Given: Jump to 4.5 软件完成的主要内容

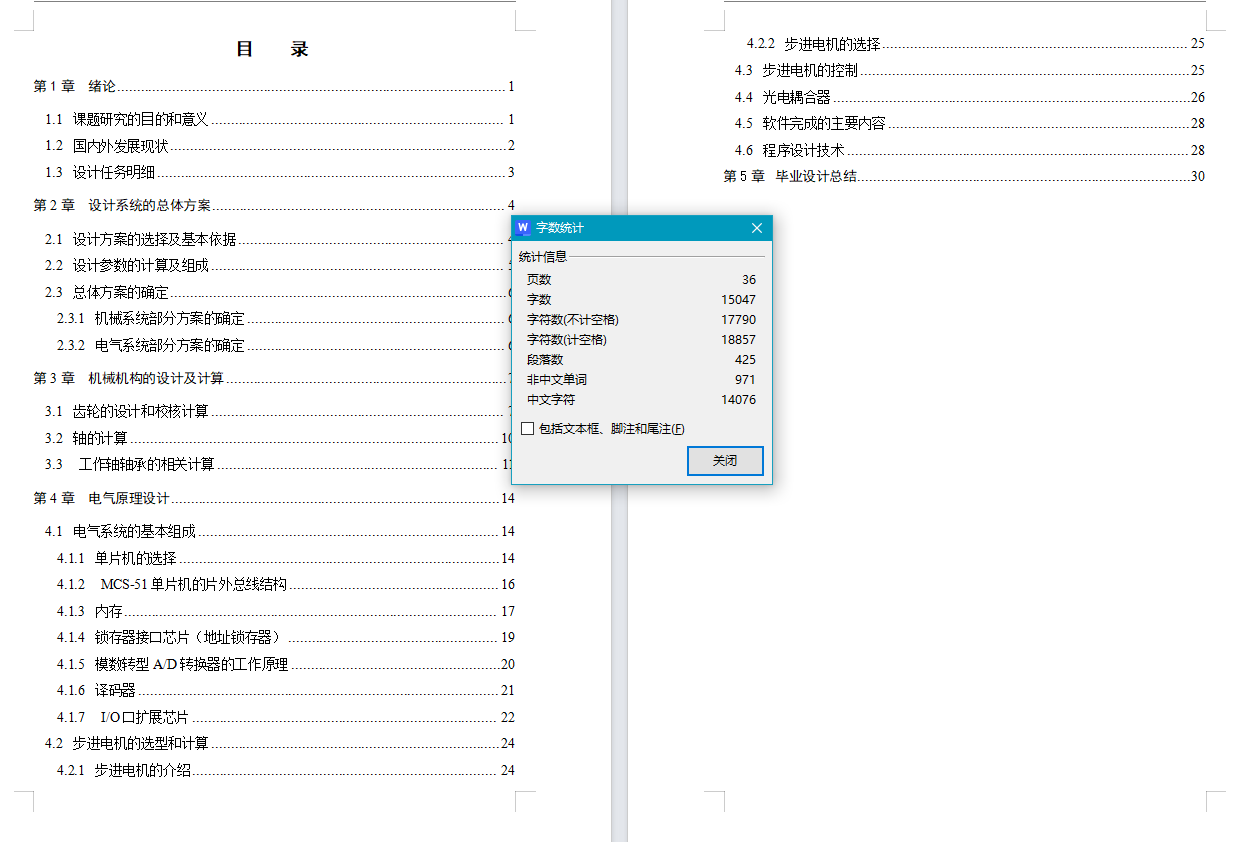Looking at the screenshot, I should [970, 123].
